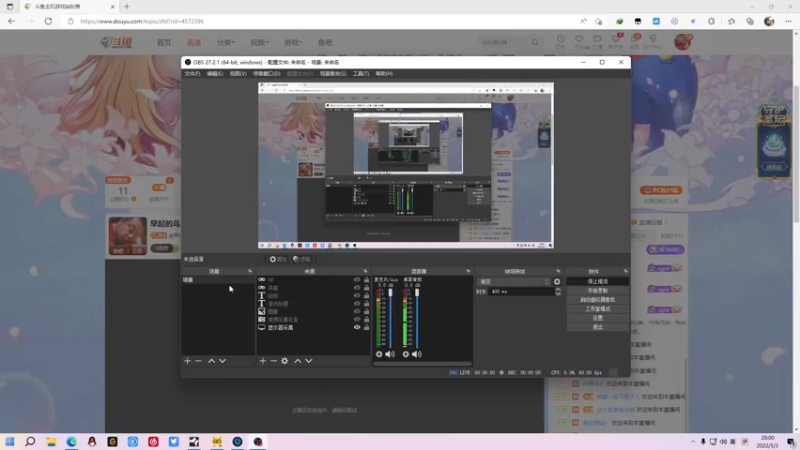800x450 pixels.
Task: Add a new scene with the plus icon in Scenes panel
Action: click(187, 361)
